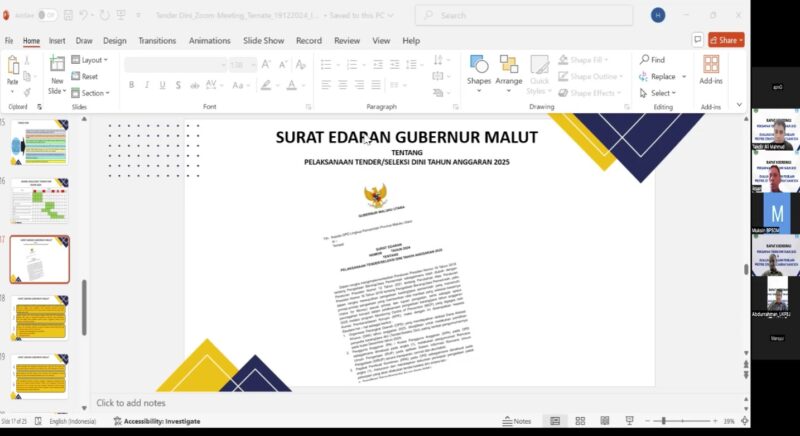Click the Bullets list icon
Viewport: 800px width, 436px height.
pos(326,64)
